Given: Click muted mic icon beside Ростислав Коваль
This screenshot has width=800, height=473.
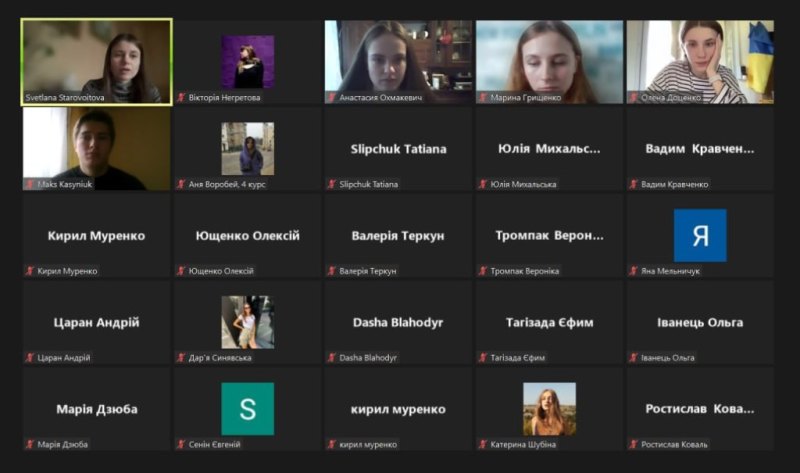Looking at the screenshot, I should (x=633, y=444).
